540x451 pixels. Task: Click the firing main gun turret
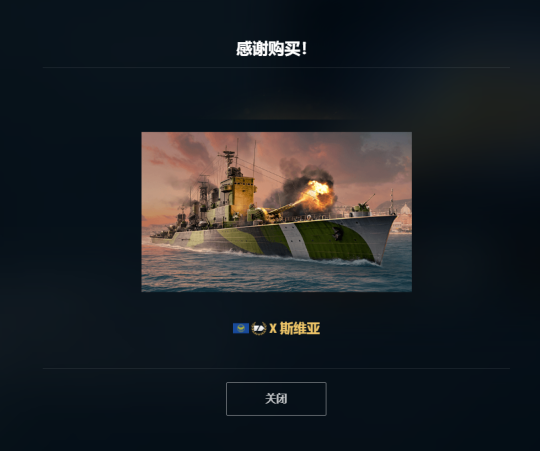(x=265, y=213)
